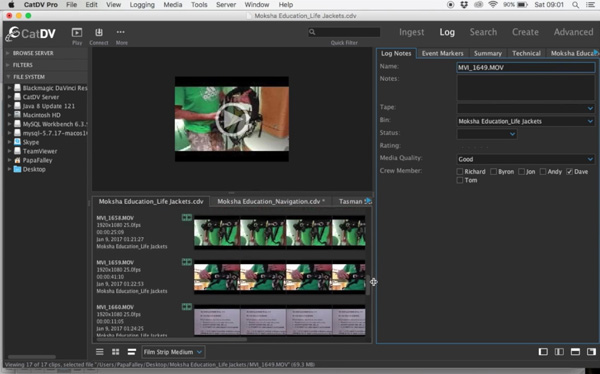
Task: Check the Byron crew member box
Action: tap(494, 171)
